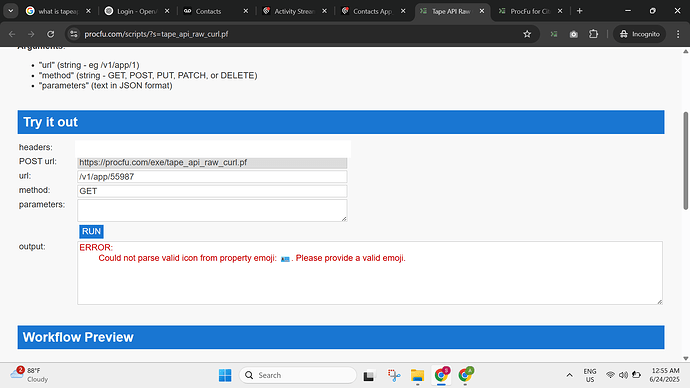Open a new browser tab
This screenshot has width=690, height=388.
coord(580,11)
